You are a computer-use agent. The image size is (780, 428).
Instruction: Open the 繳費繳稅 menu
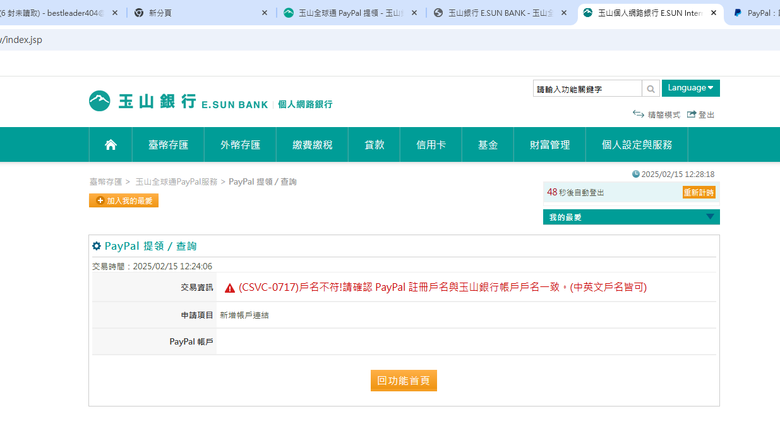tap(312, 145)
